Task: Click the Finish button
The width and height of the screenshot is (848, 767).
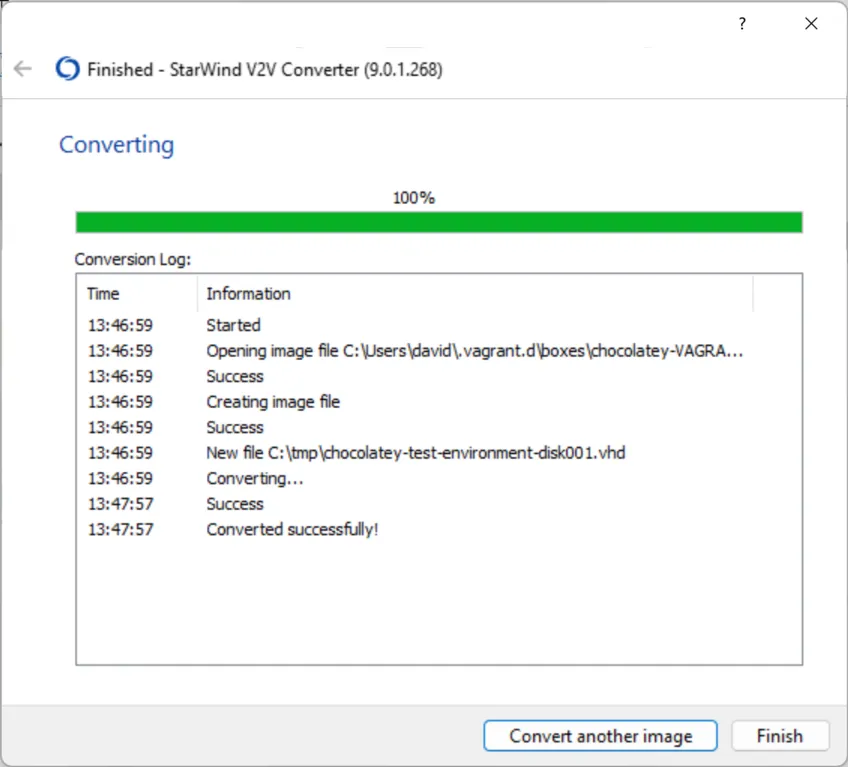Action: click(x=780, y=736)
